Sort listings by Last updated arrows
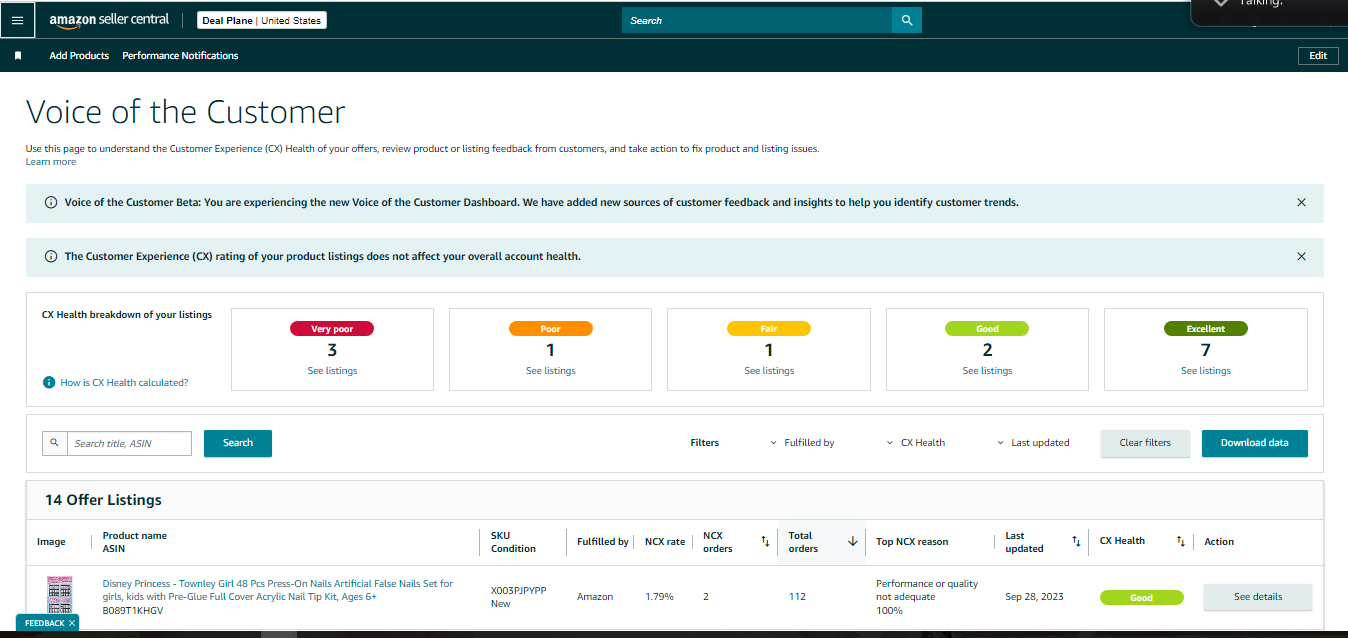 (1076, 541)
